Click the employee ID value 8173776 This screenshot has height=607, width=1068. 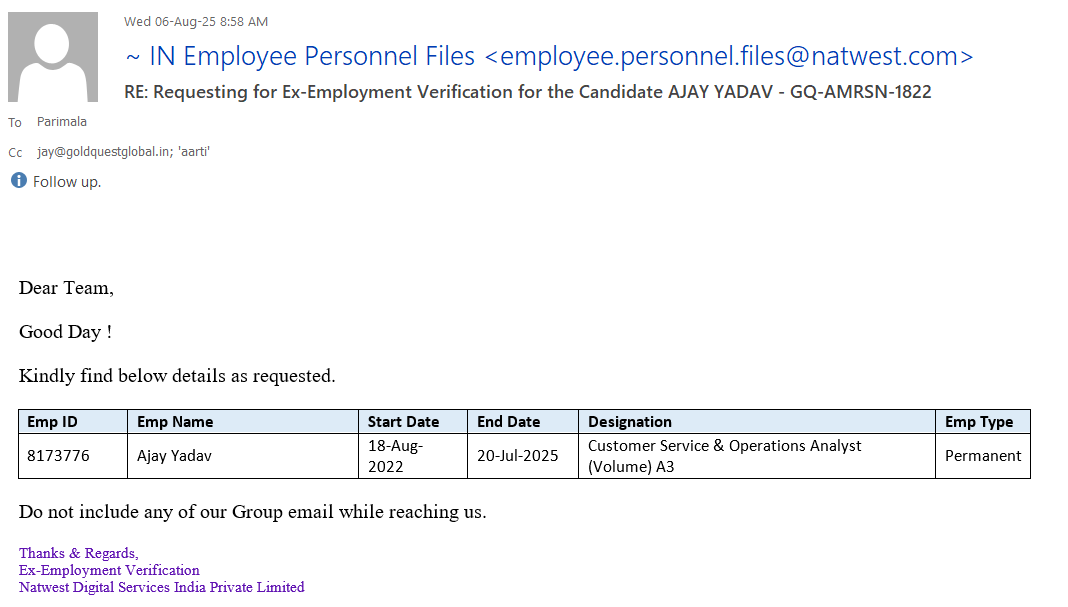point(58,456)
